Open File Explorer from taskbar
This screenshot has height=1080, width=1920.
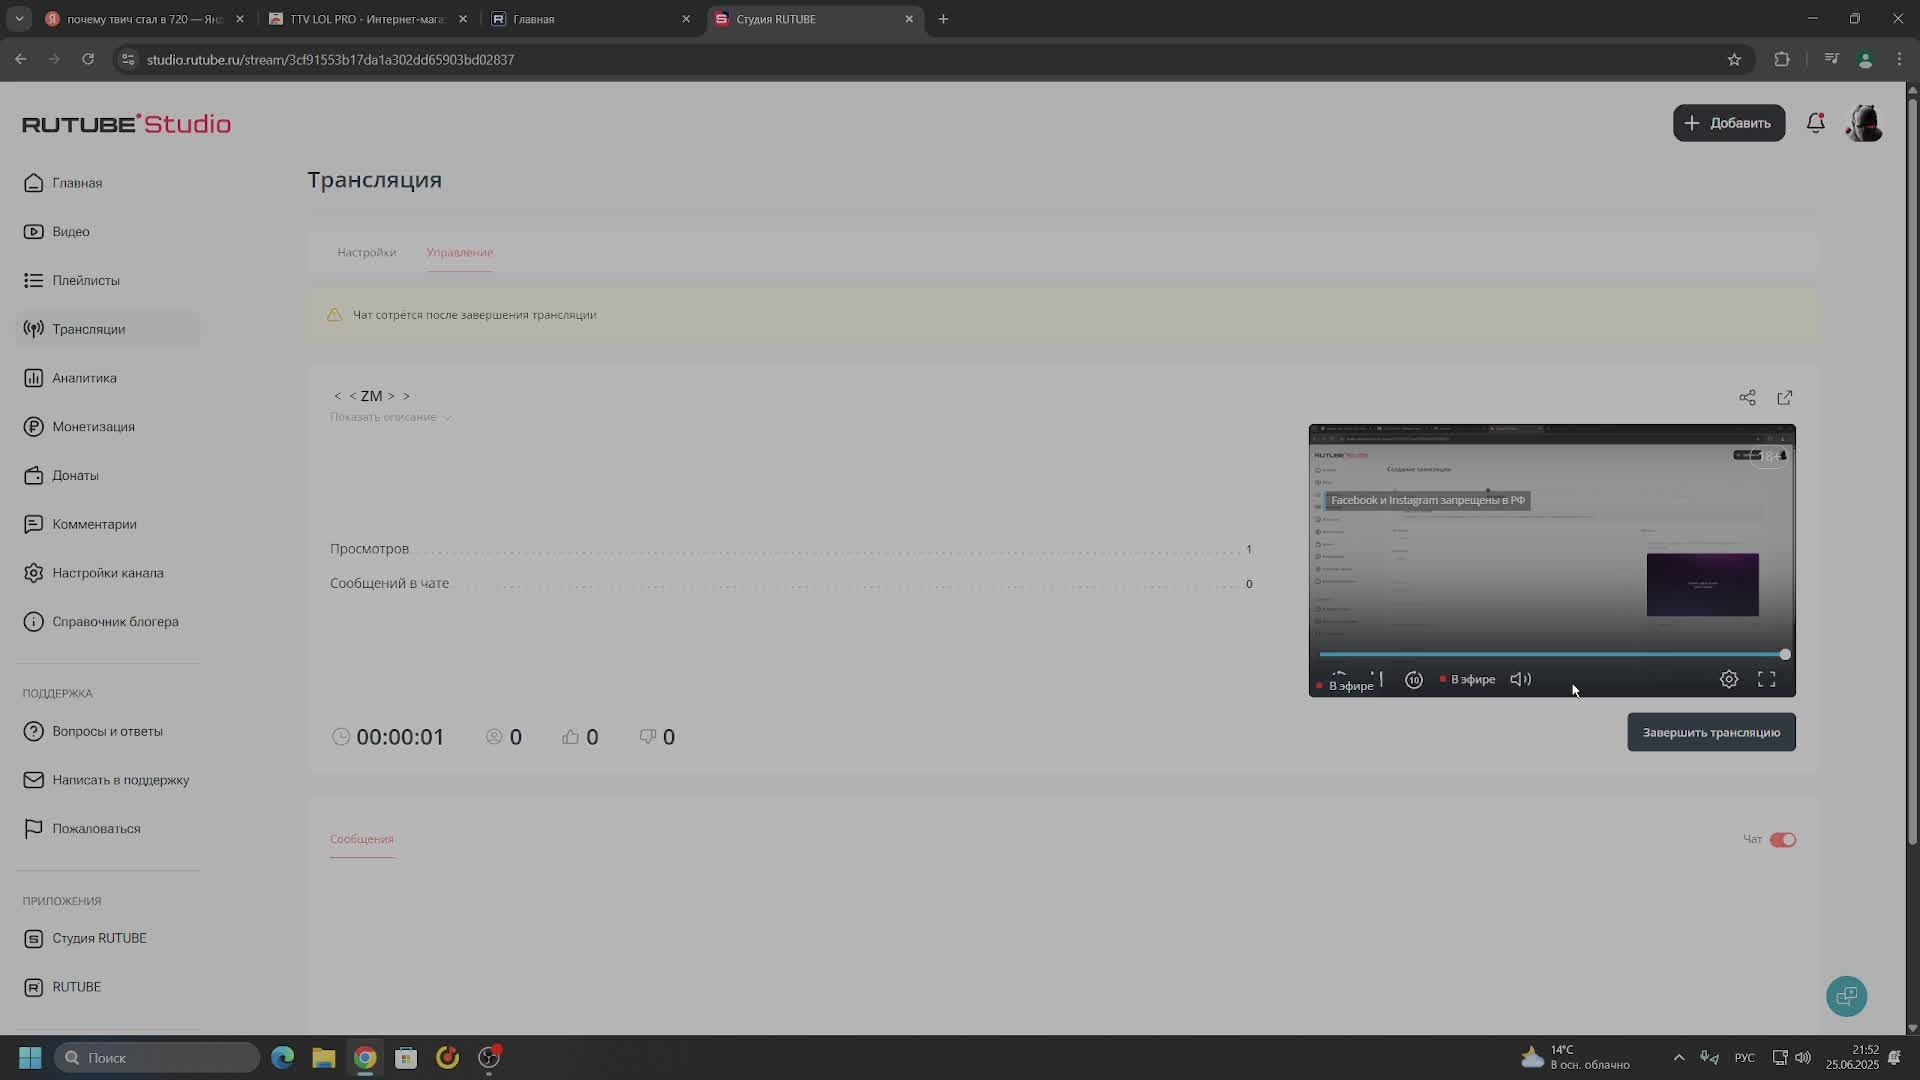coord(323,1058)
